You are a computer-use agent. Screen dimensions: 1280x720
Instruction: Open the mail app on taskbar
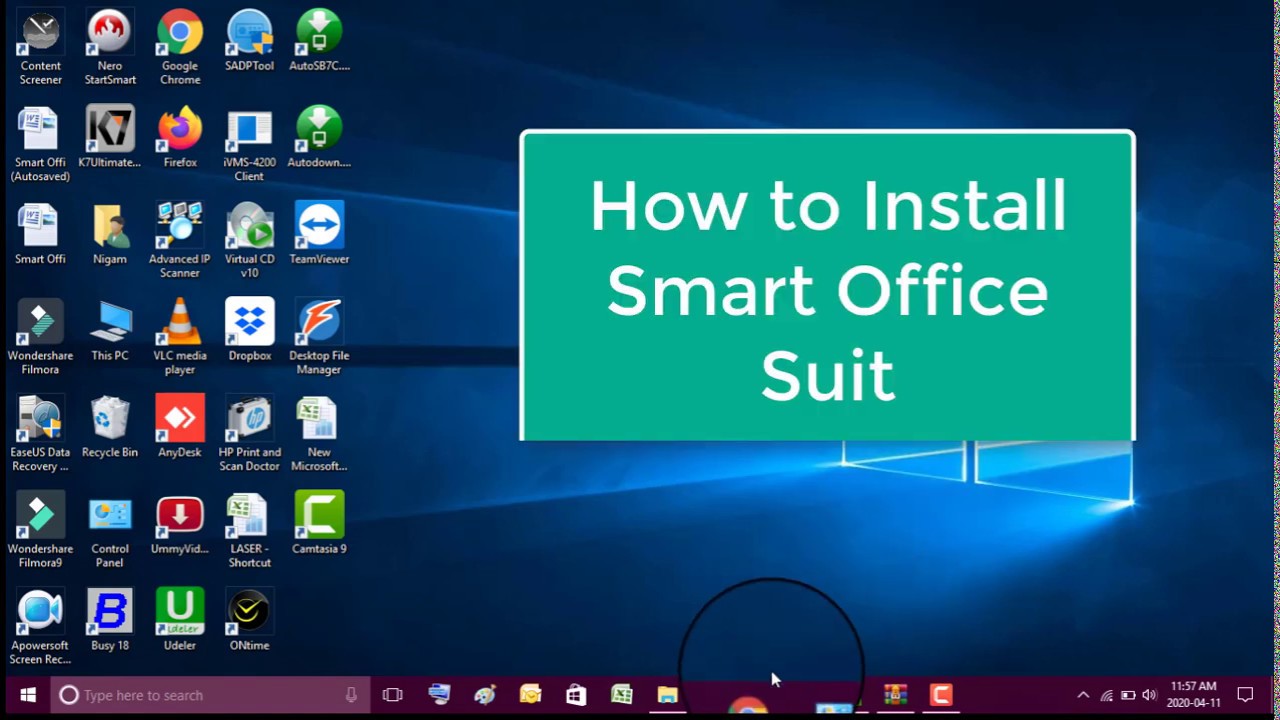pos(530,695)
